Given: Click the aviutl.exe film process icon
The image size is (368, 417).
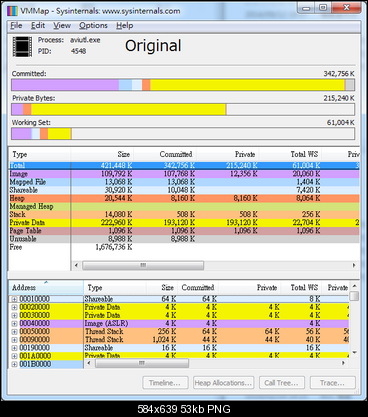Looking at the screenshot, I should (x=22, y=47).
